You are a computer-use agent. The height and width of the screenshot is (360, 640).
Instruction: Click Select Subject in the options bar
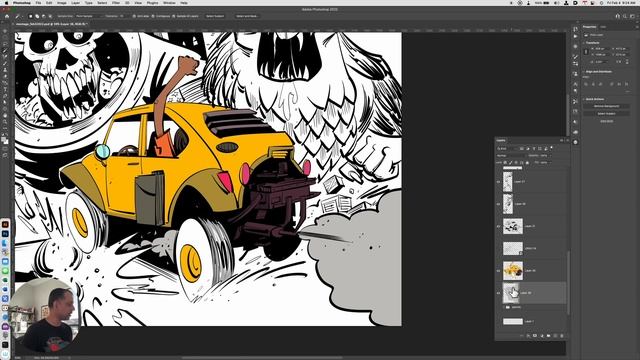click(x=215, y=16)
